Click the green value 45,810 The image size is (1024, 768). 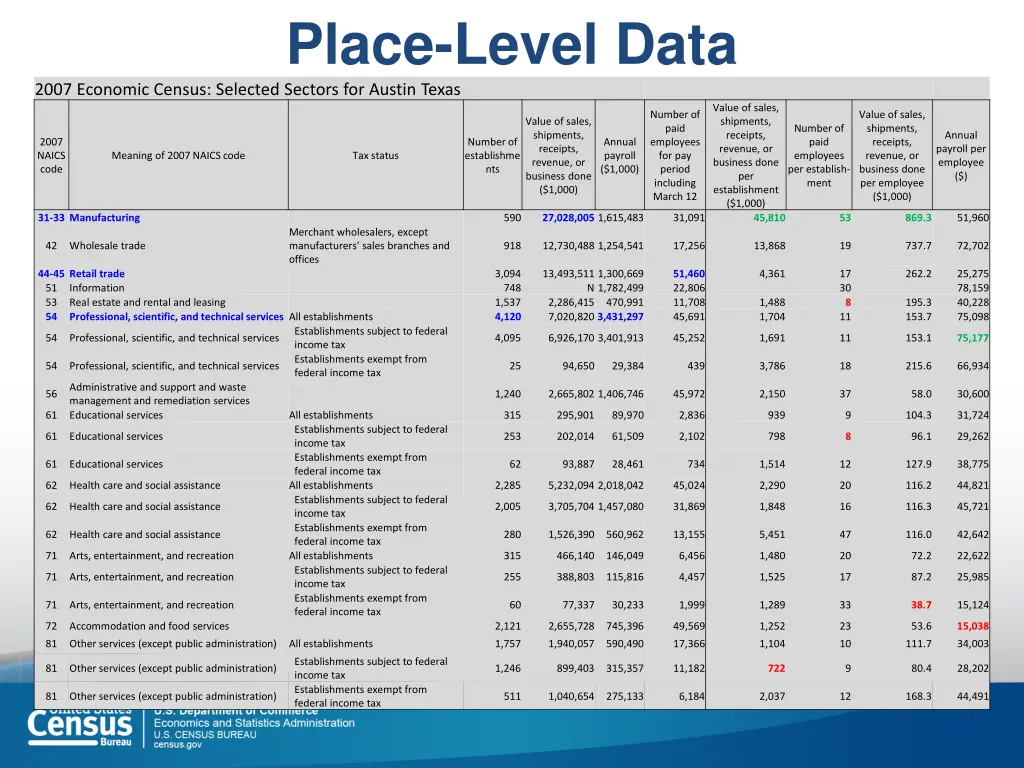[769, 217]
